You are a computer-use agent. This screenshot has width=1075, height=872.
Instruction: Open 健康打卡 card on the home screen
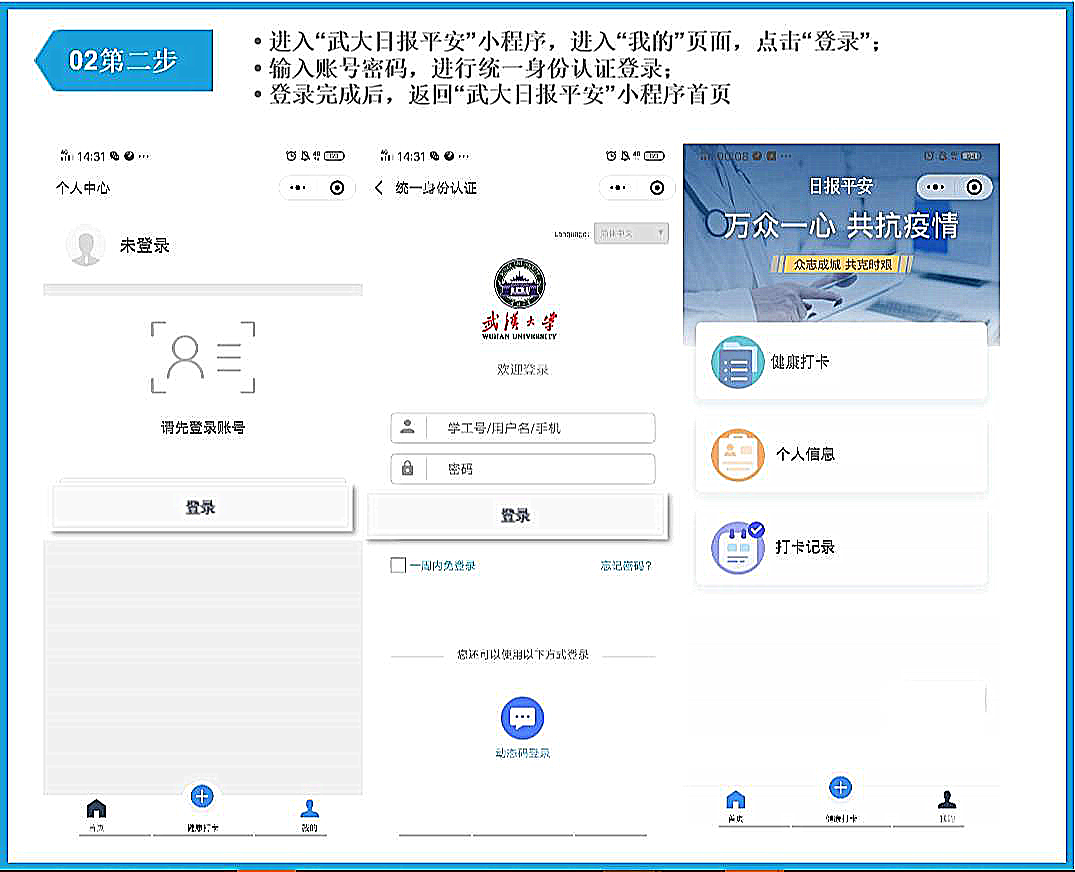pos(840,362)
